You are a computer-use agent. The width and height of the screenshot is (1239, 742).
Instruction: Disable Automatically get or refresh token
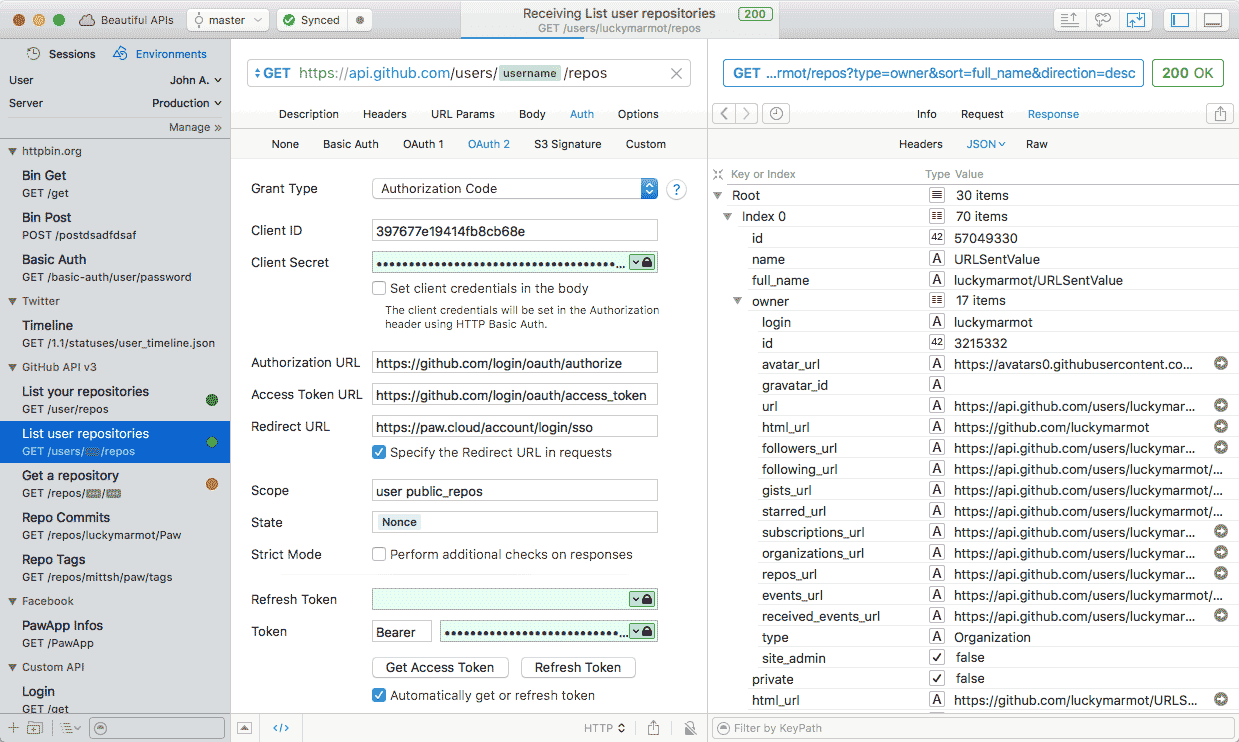tap(379, 695)
